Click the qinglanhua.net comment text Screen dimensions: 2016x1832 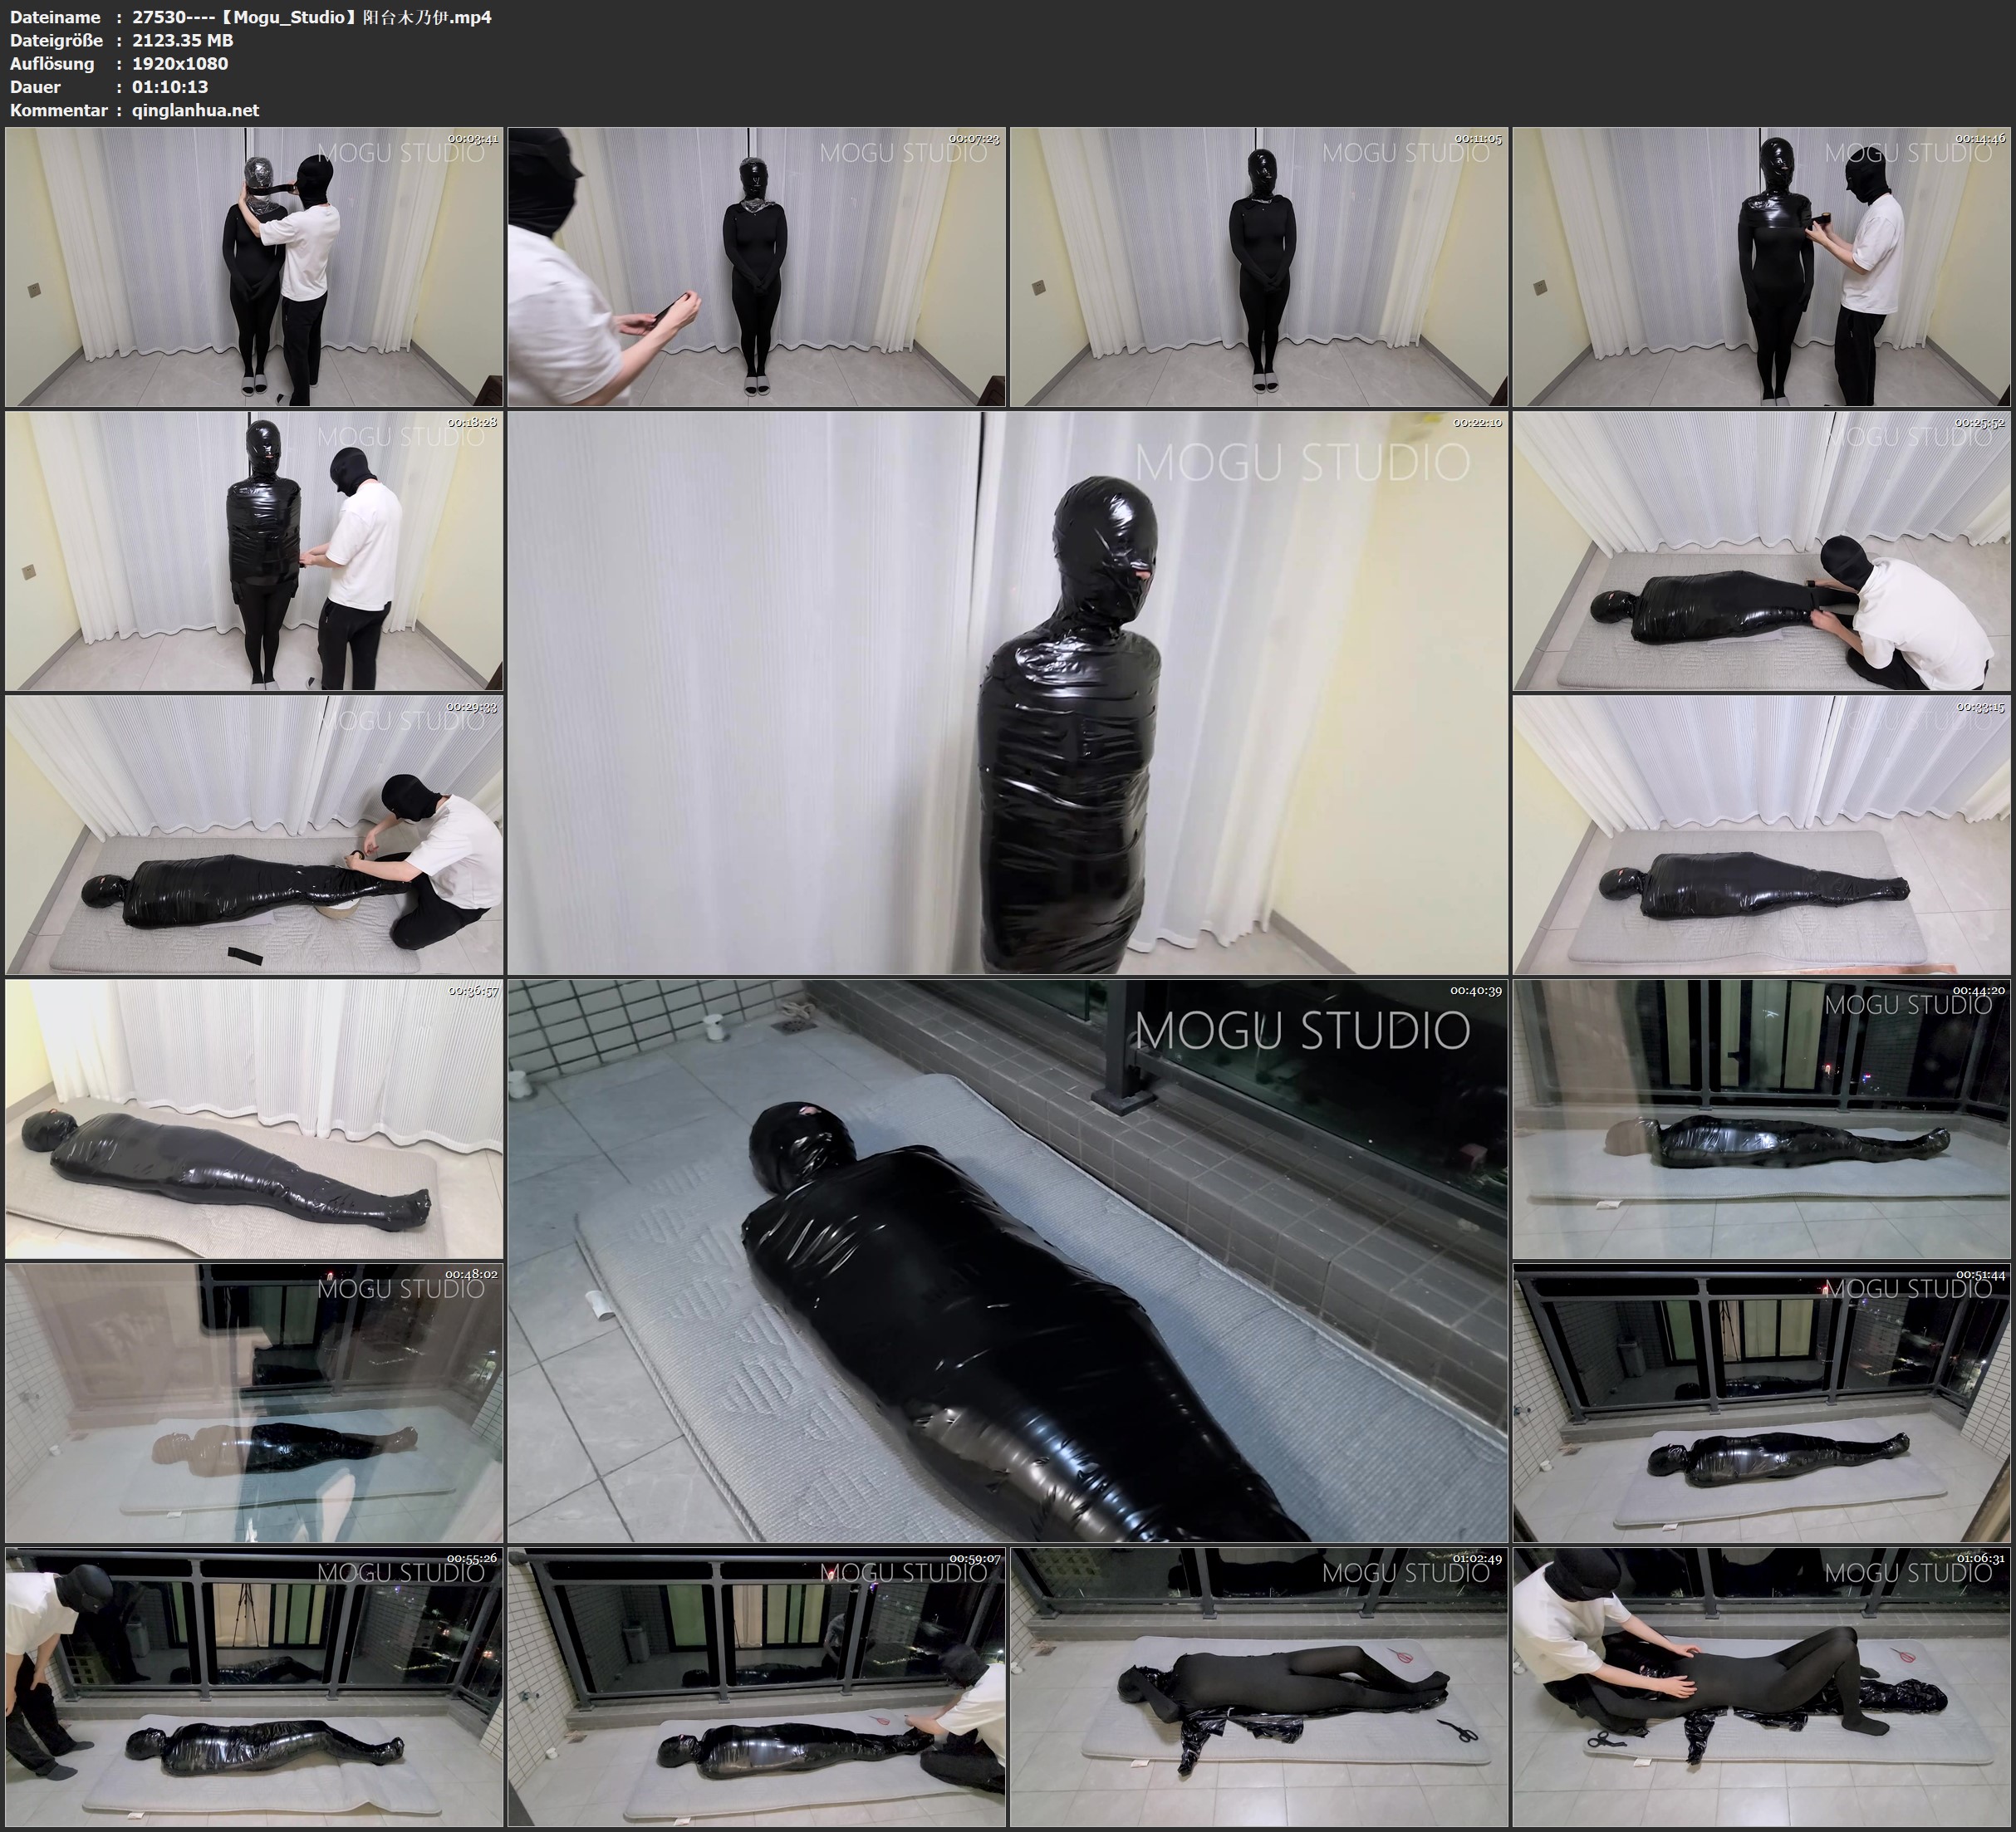[196, 110]
